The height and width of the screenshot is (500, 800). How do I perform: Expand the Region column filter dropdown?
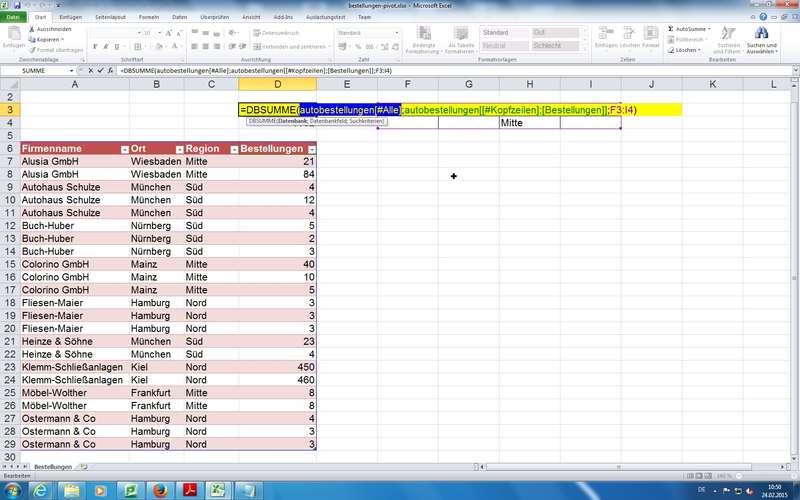(x=231, y=148)
